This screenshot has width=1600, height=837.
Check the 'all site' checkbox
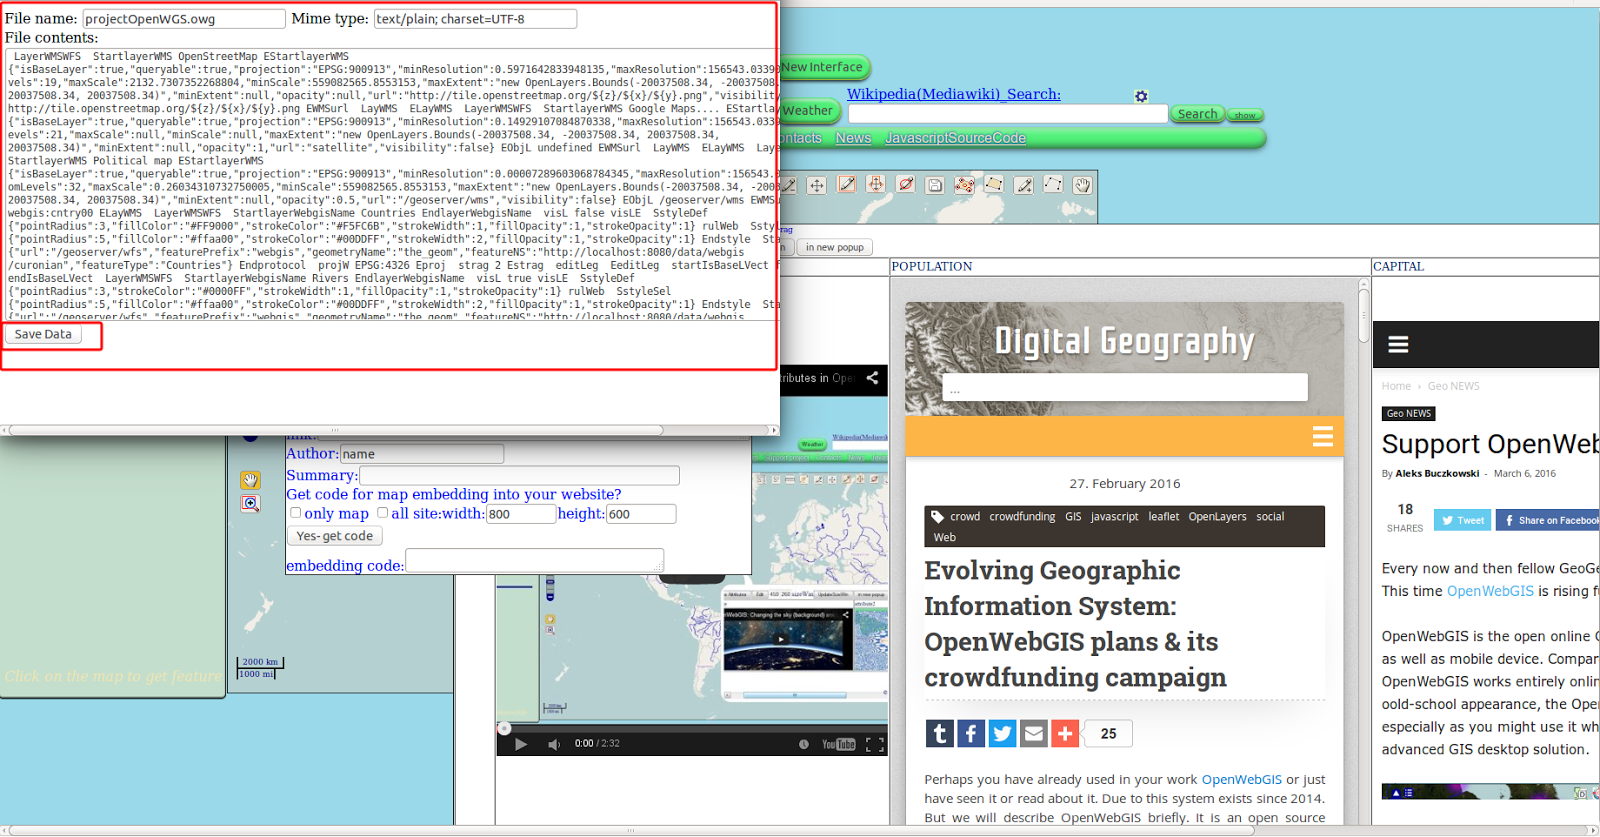[382, 513]
